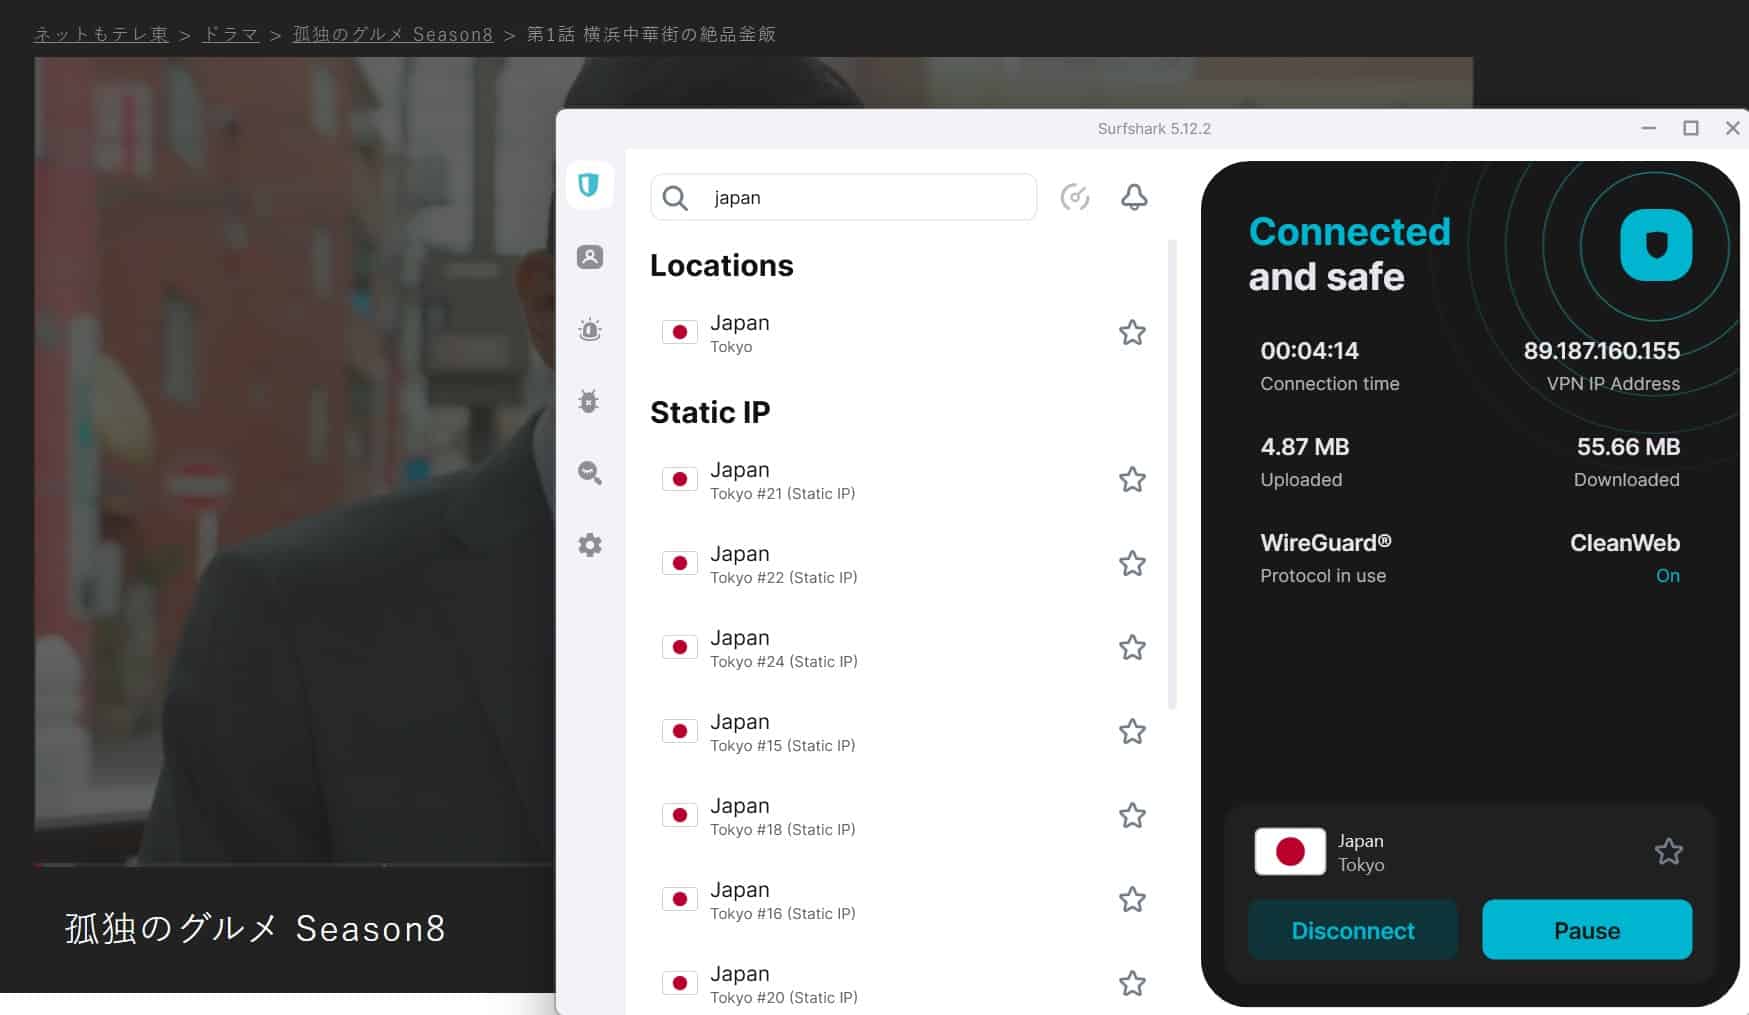Click the Japan flag in the connected server card
The width and height of the screenshot is (1749, 1015).
click(x=1290, y=852)
